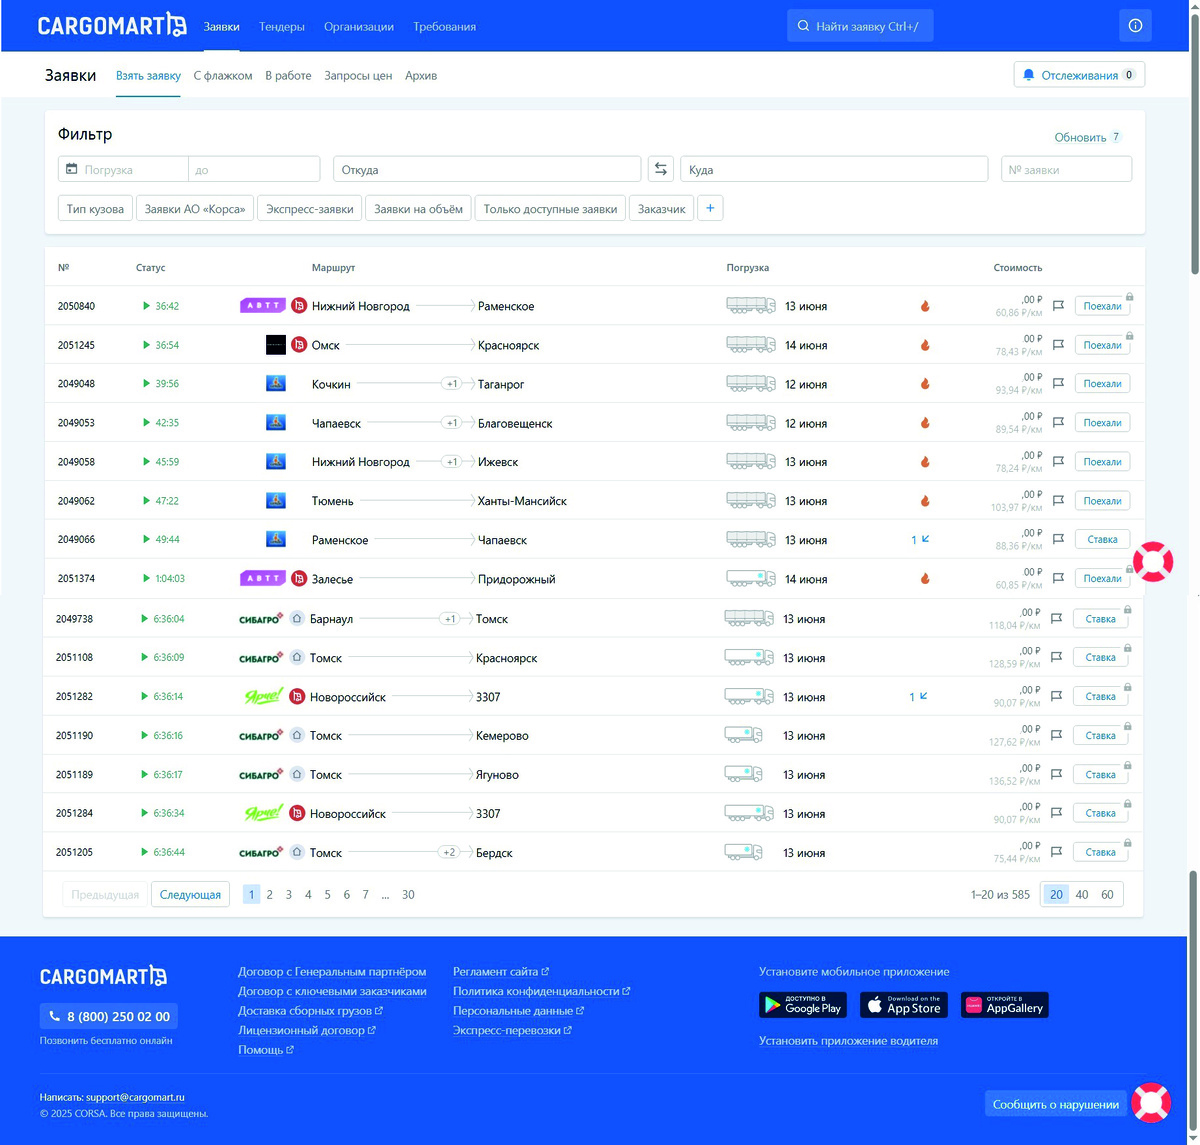Show 60 rows per page
The height and width of the screenshot is (1145, 1200).
point(1107,894)
